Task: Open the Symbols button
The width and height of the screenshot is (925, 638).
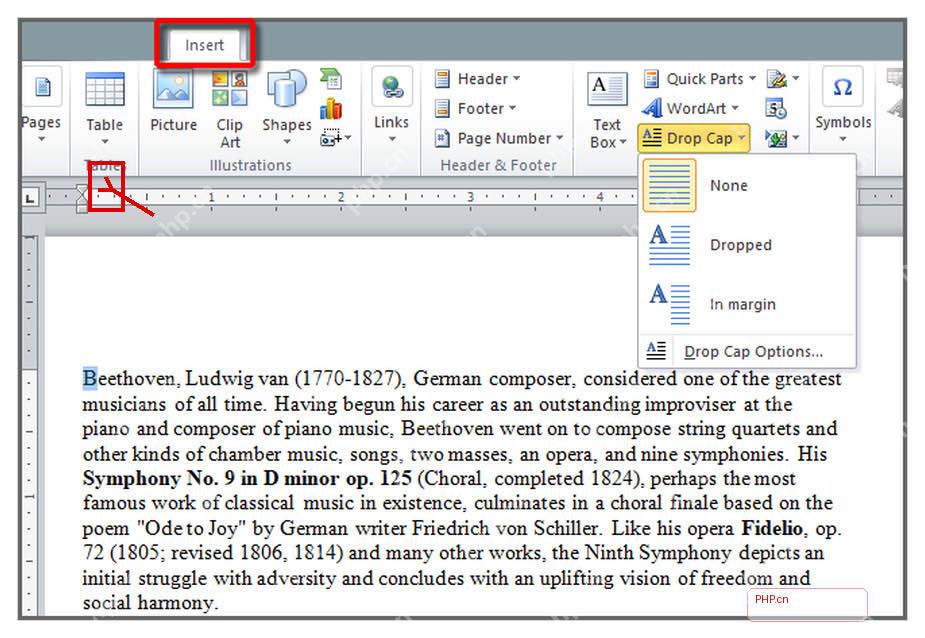Action: point(843,105)
